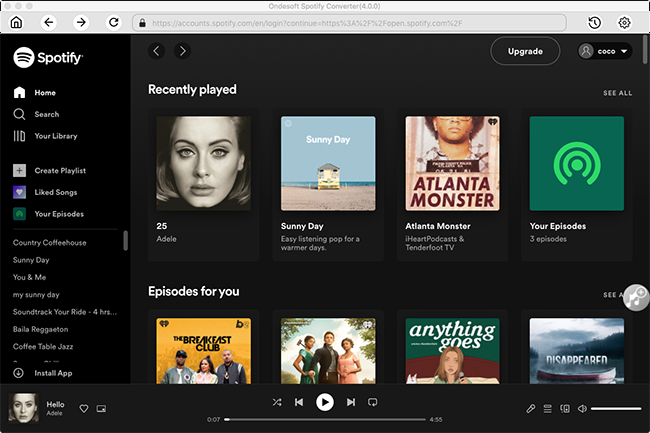Click the floating add-music icon
The width and height of the screenshot is (650, 433).
(636, 296)
